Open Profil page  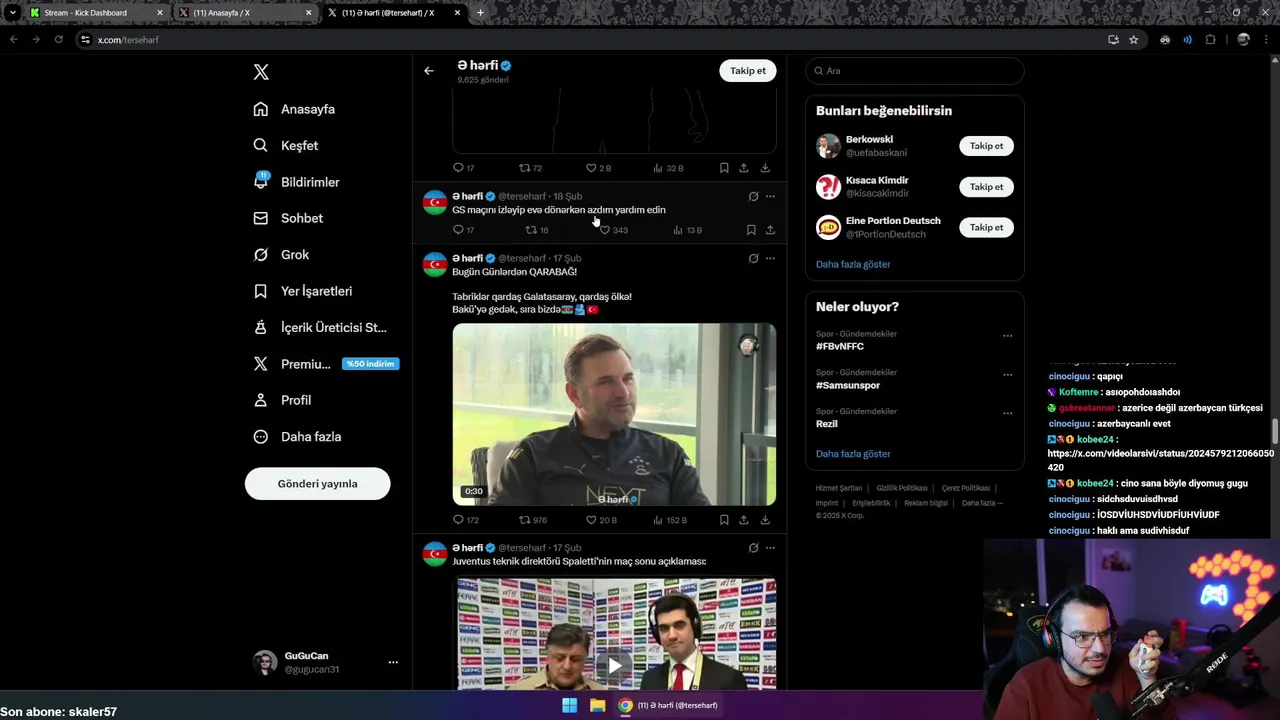click(282, 400)
